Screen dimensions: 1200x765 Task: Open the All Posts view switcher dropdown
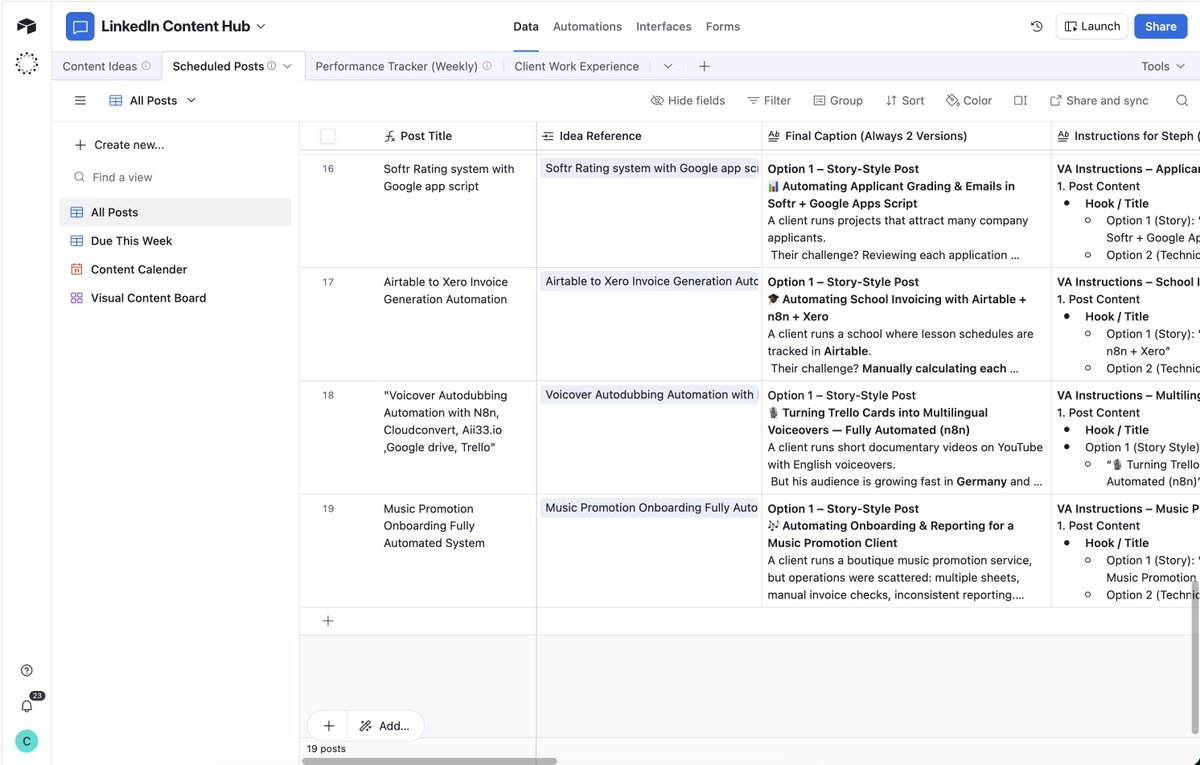153,100
